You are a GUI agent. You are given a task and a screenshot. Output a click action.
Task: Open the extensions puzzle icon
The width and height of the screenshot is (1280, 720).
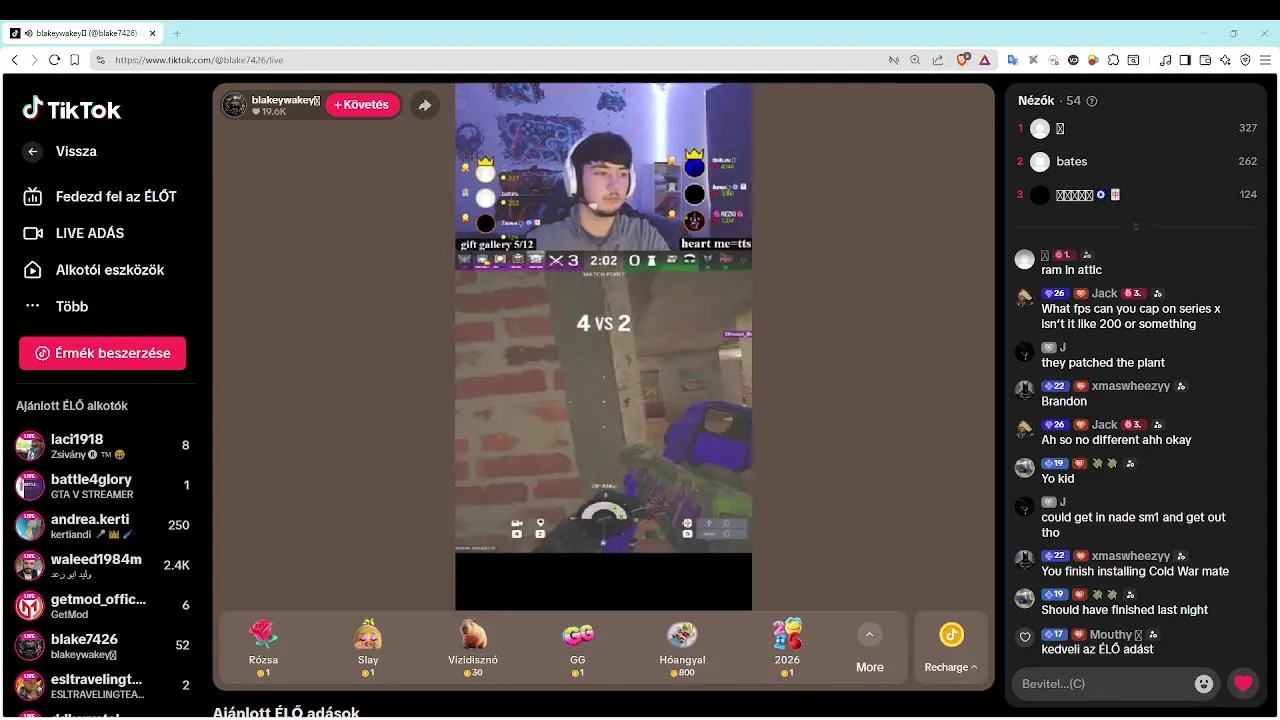(1113, 60)
